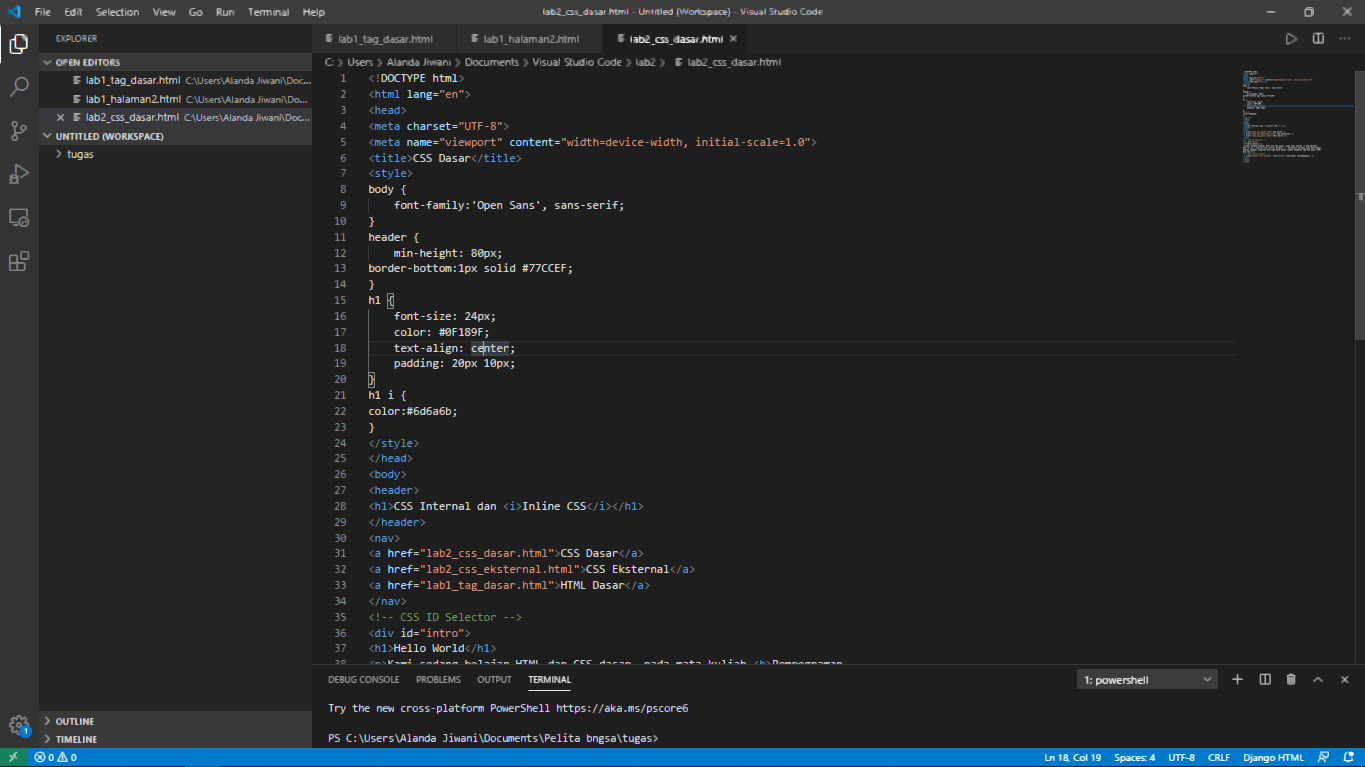Open the 1: powershell terminal dropdown

tap(1148, 680)
